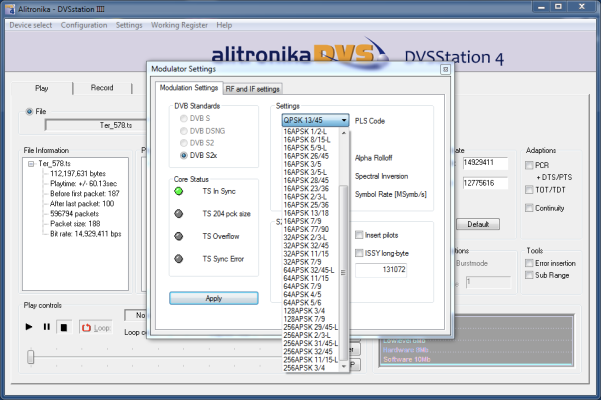Enable the Insert pilots checkbox

pyautogui.click(x=359, y=234)
